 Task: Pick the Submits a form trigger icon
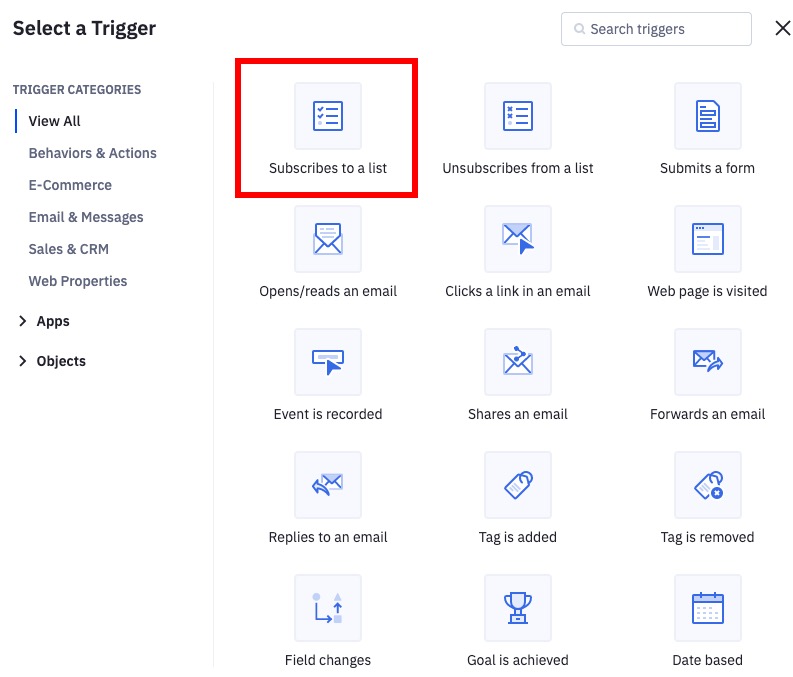point(708,116)
